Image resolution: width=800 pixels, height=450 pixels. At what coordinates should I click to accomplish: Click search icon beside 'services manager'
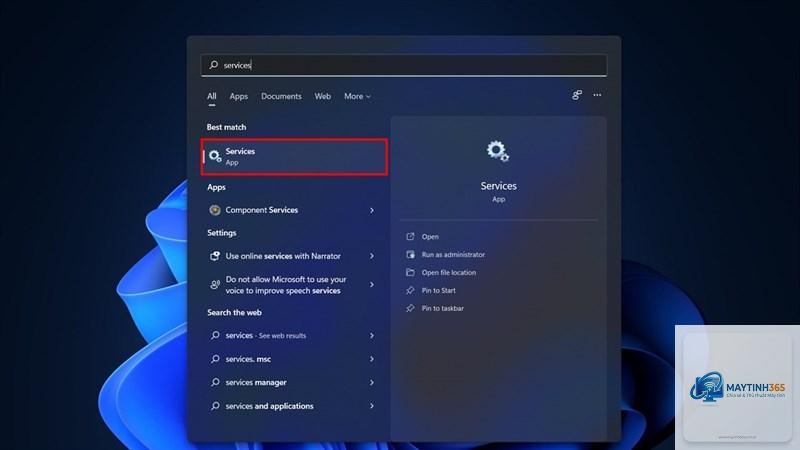pos(215,382)
